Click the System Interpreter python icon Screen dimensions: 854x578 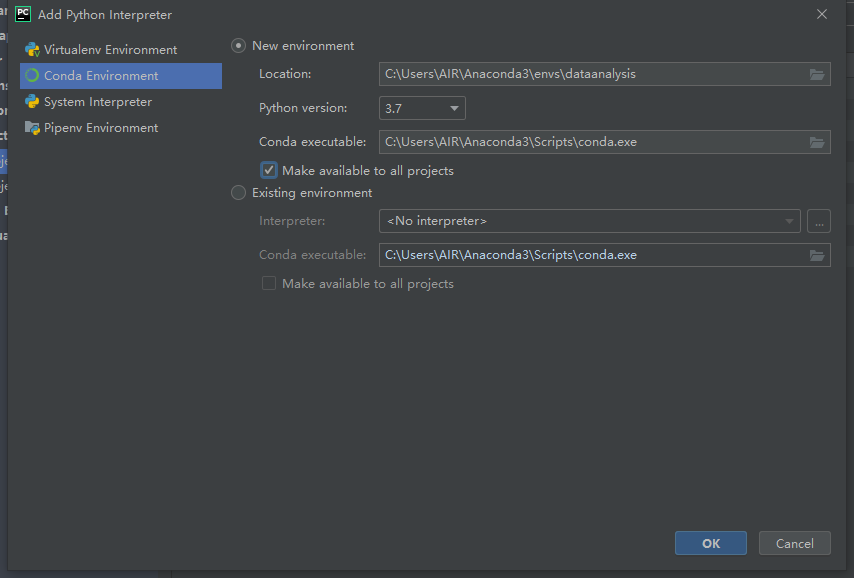[x=32, y=102]
